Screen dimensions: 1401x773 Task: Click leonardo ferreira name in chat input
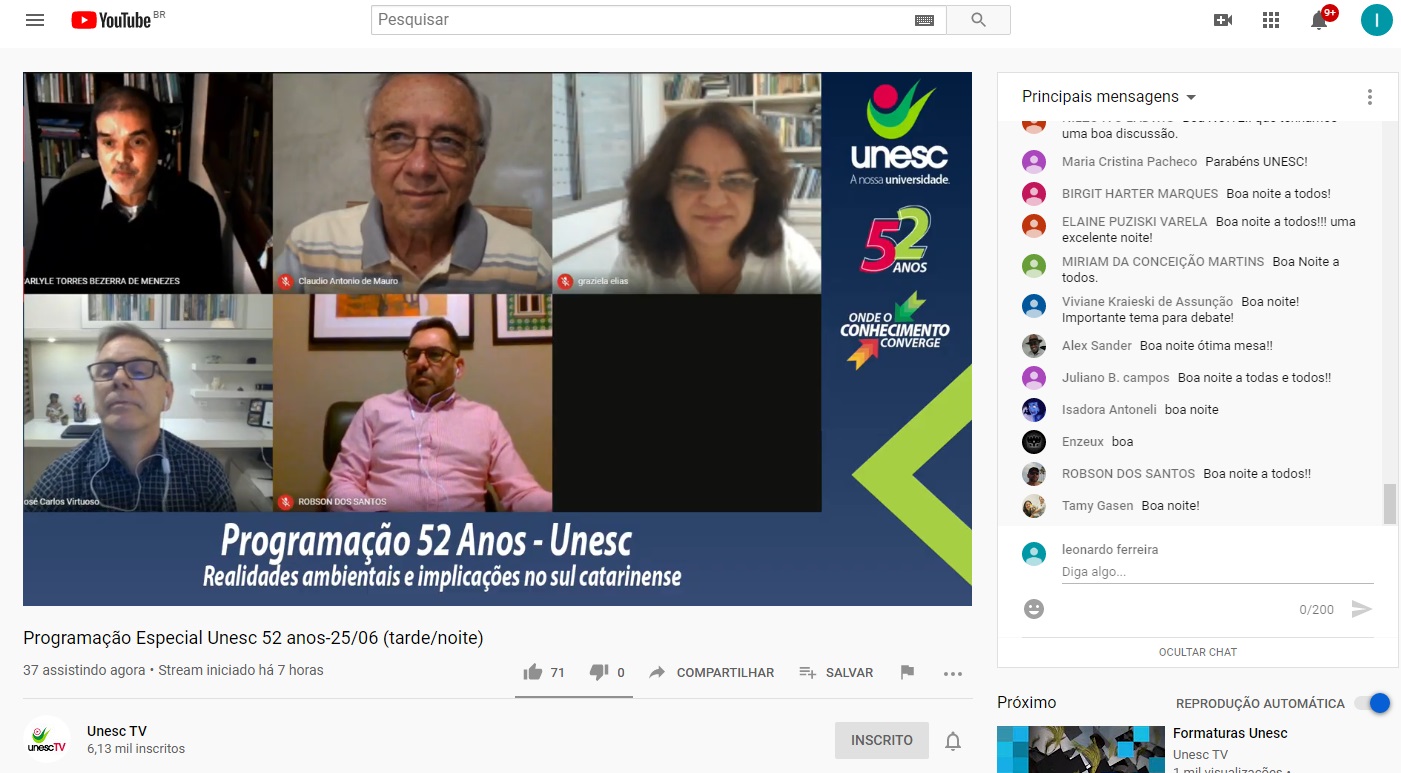coord(1110,550)
